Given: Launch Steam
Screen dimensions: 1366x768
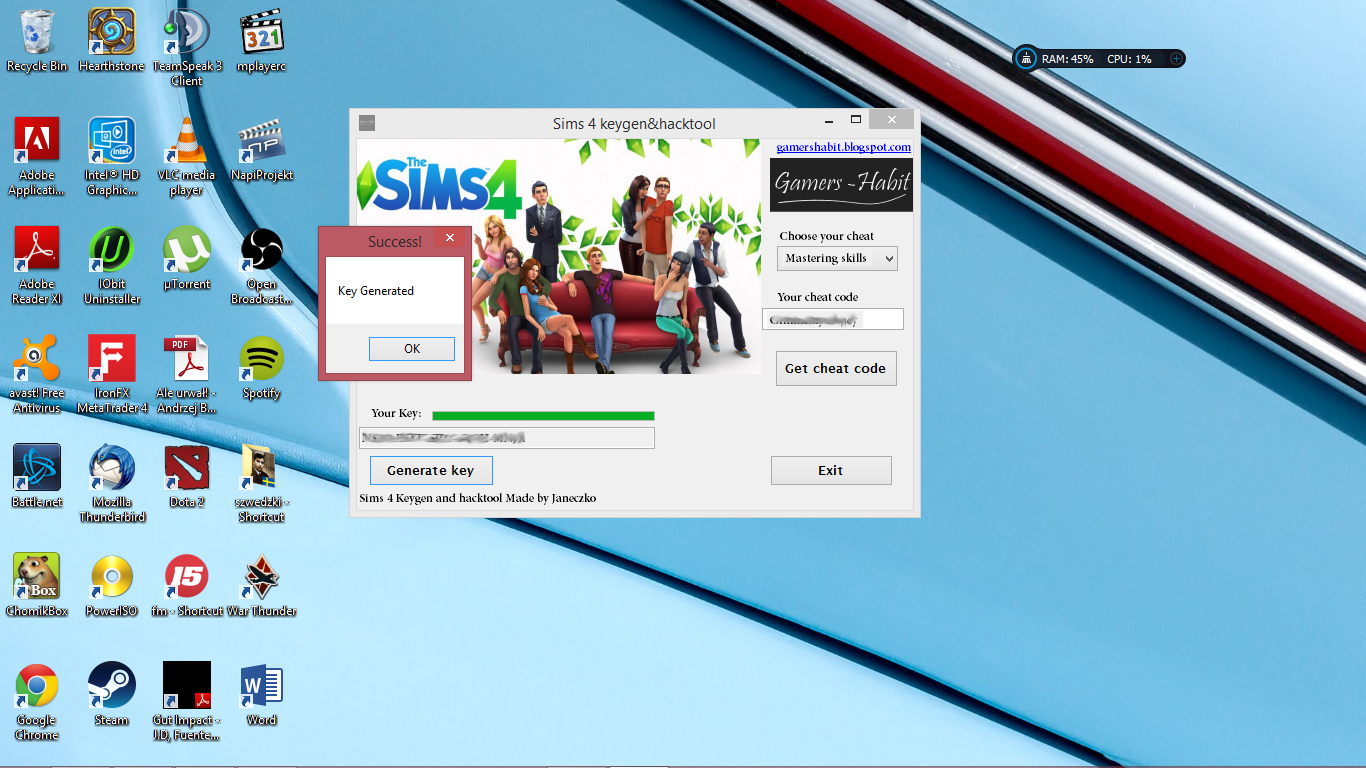Looking at the screenshot, I should pyautogui.click(x=111, y=688).
